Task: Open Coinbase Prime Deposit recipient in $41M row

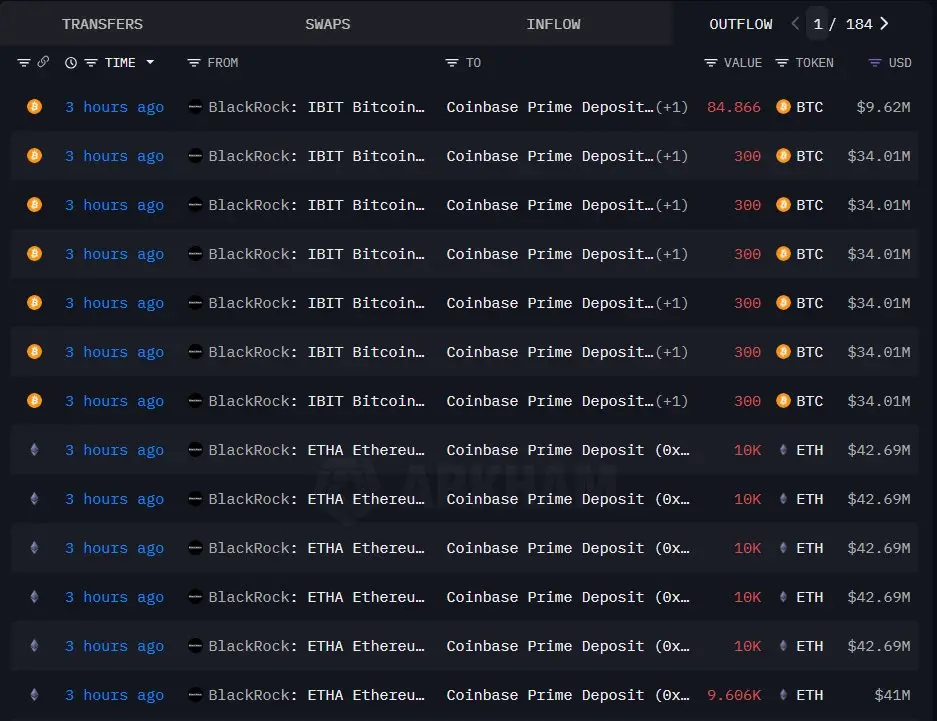Action: pyautogui.click(x=568, y=695)
